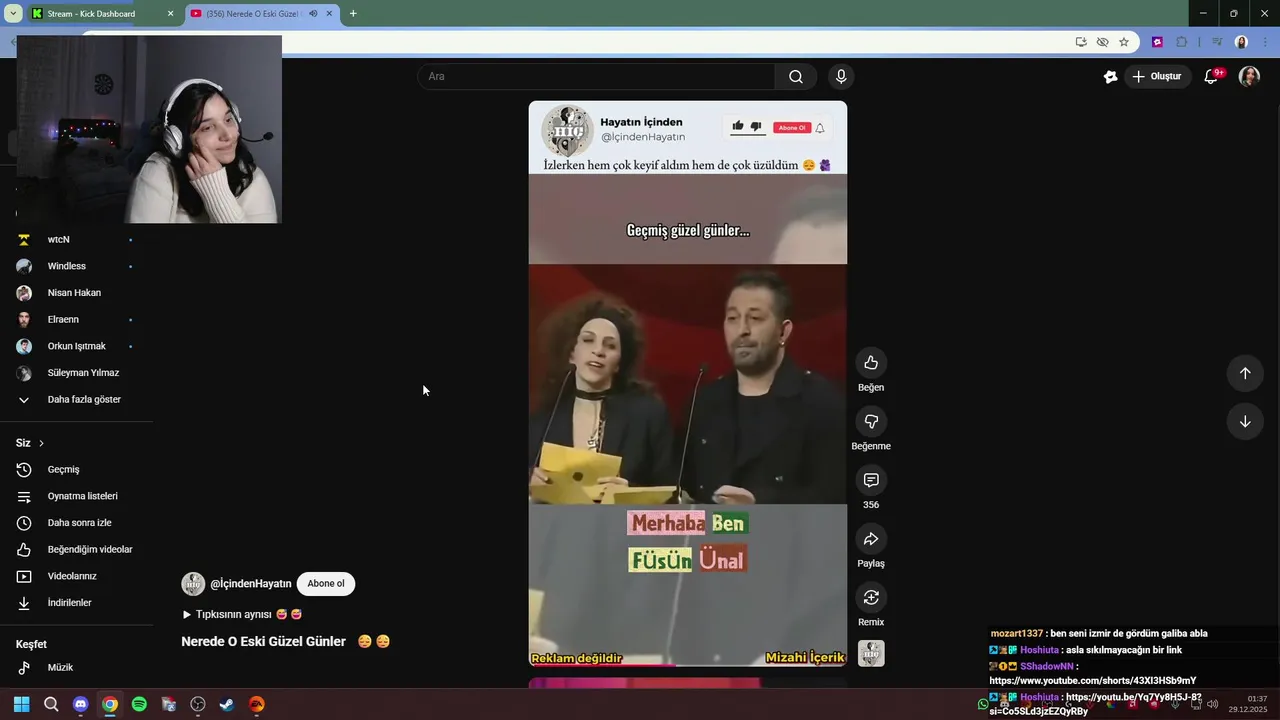
Task: Click the install app icon in address bar
Action: pos(1081,42)
